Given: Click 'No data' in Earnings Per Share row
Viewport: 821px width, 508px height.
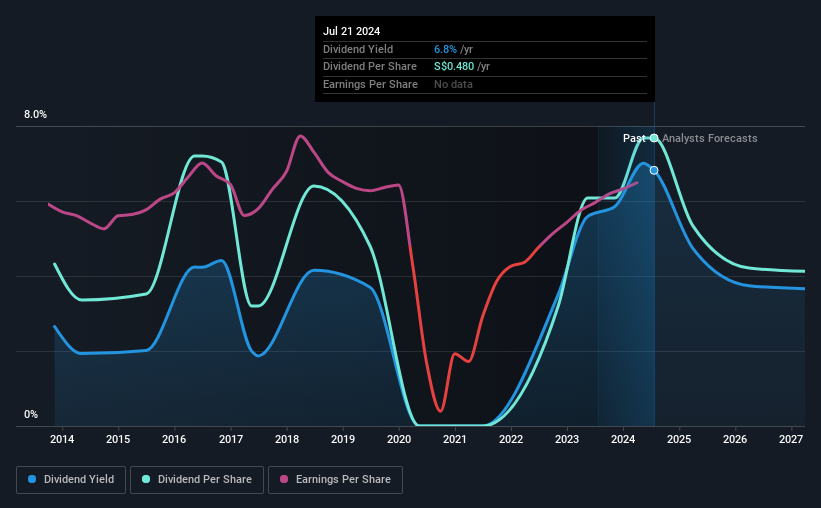Looking at the screenshot, I should 453,84.
